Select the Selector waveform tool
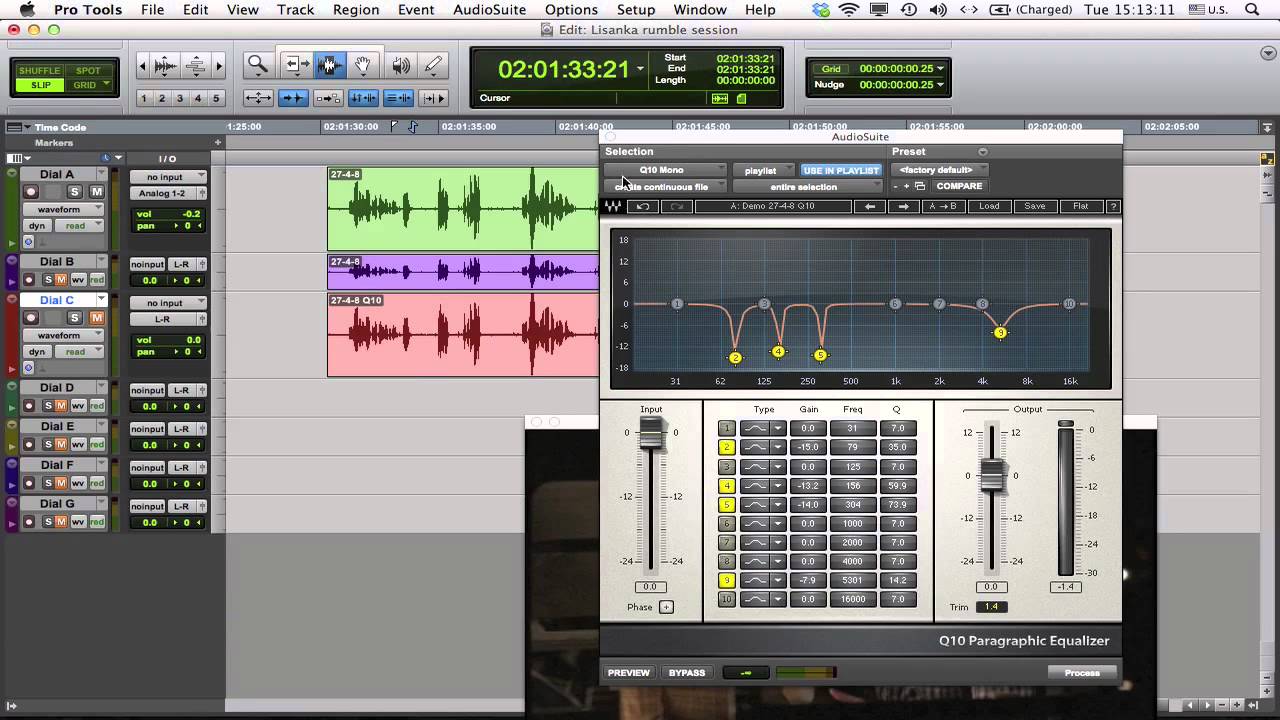The width and height of the screenshot is (1280, 720). (330, 66)
